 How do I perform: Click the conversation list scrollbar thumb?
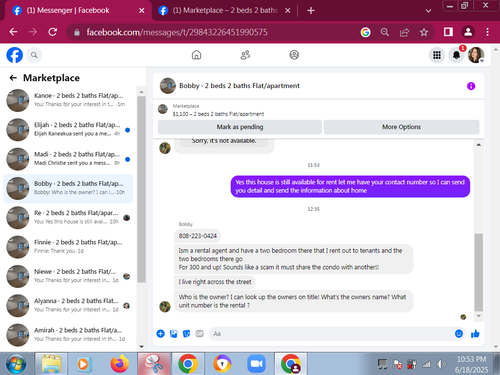click(141, 189)
